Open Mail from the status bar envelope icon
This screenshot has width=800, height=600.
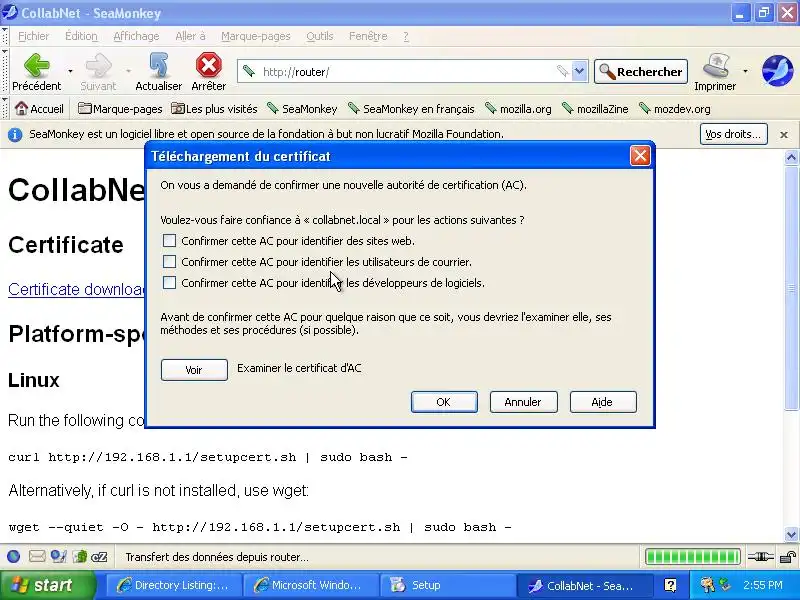tap(37, 556)
